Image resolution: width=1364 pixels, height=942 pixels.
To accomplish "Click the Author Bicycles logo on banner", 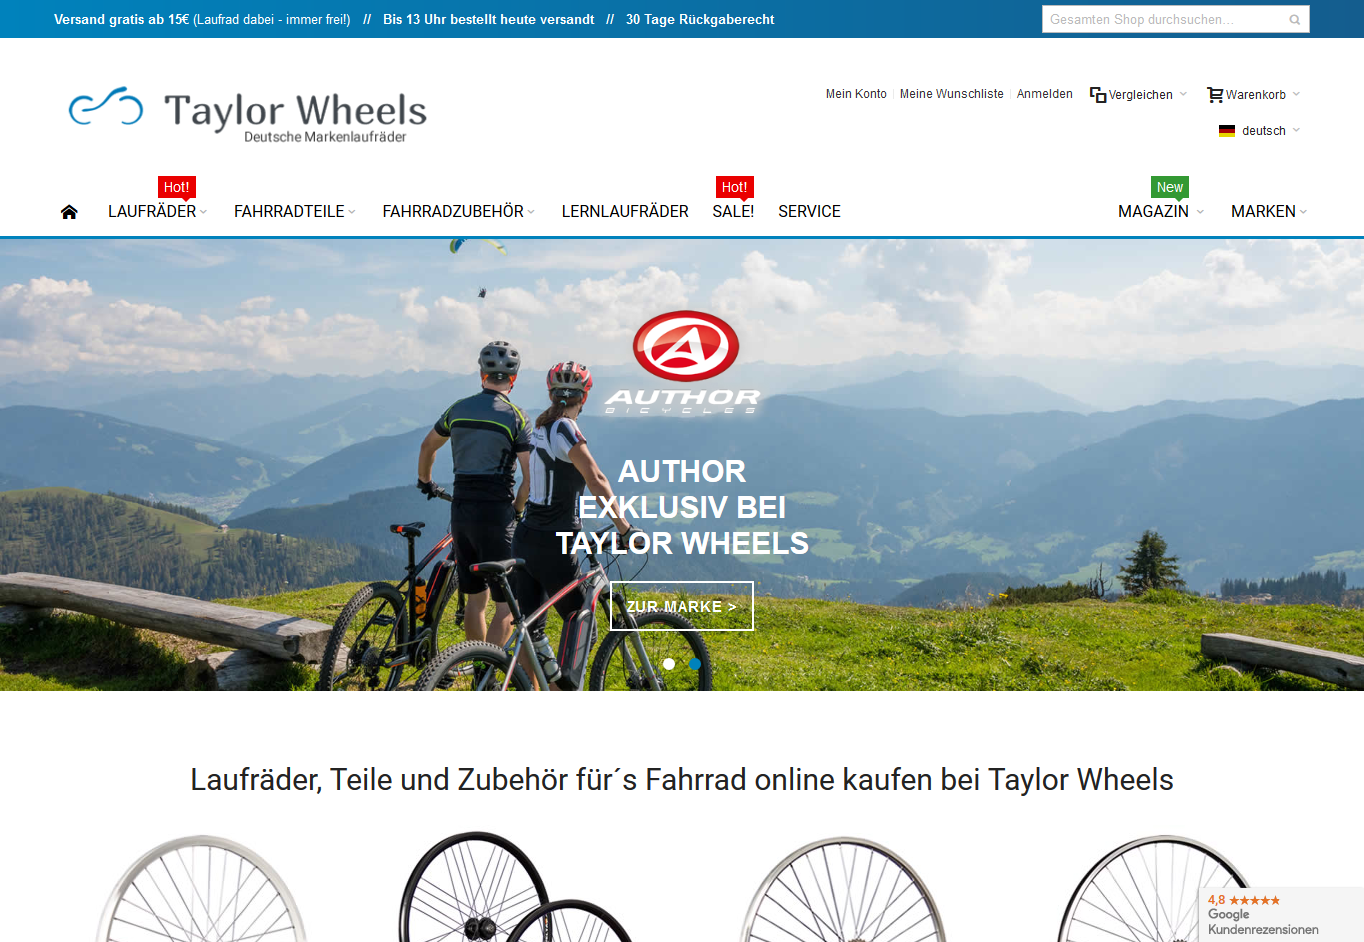I will 685,362.
